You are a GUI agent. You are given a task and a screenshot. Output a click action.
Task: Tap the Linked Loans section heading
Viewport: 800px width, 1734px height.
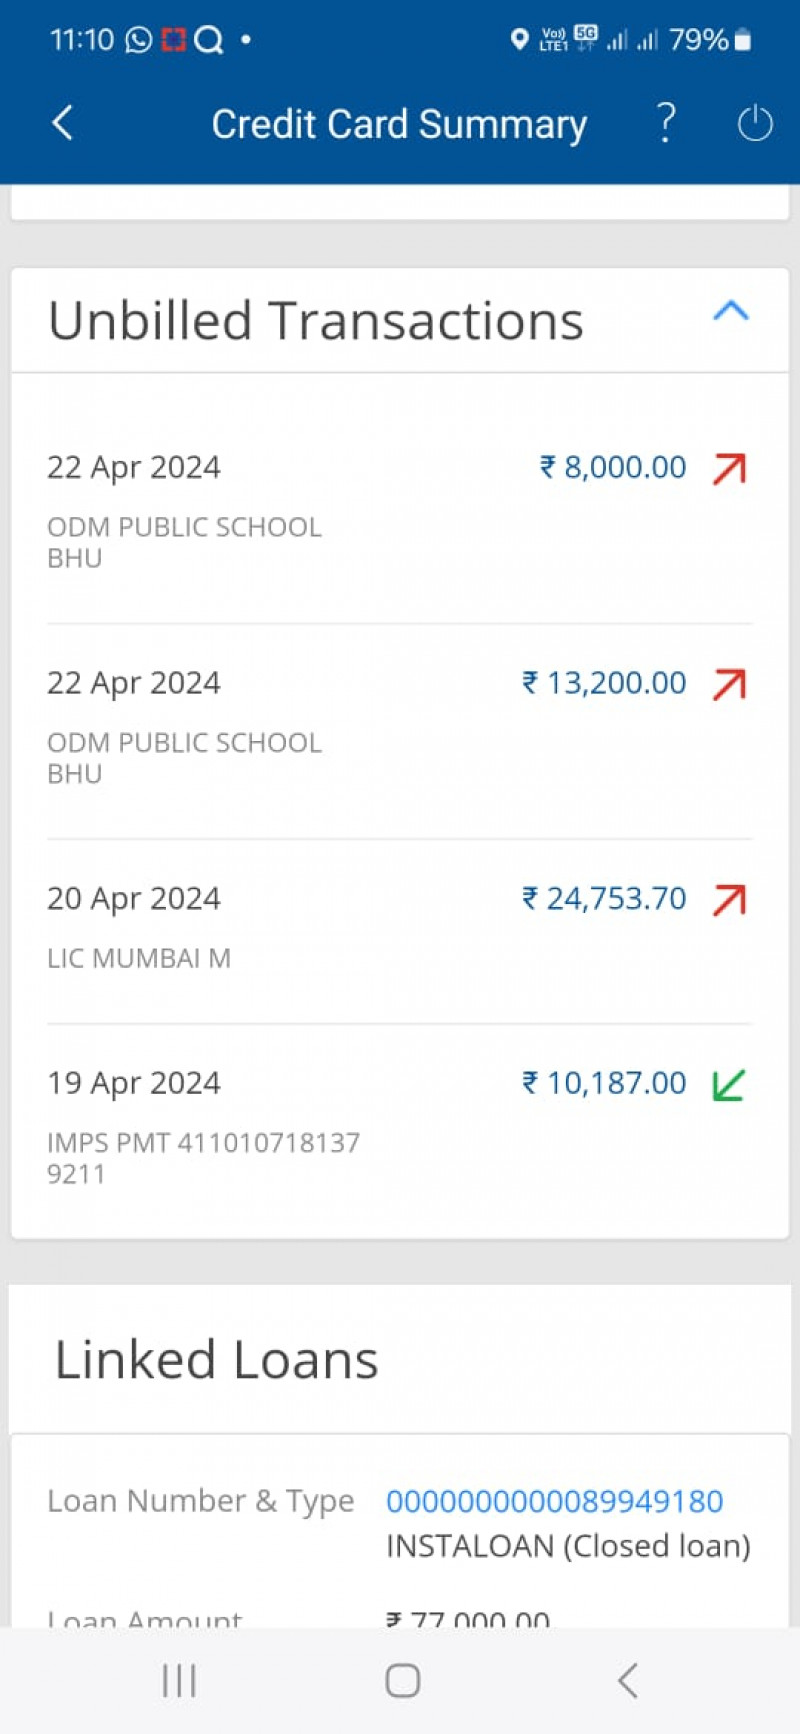pyautogui.click(x=216, y=1360)
